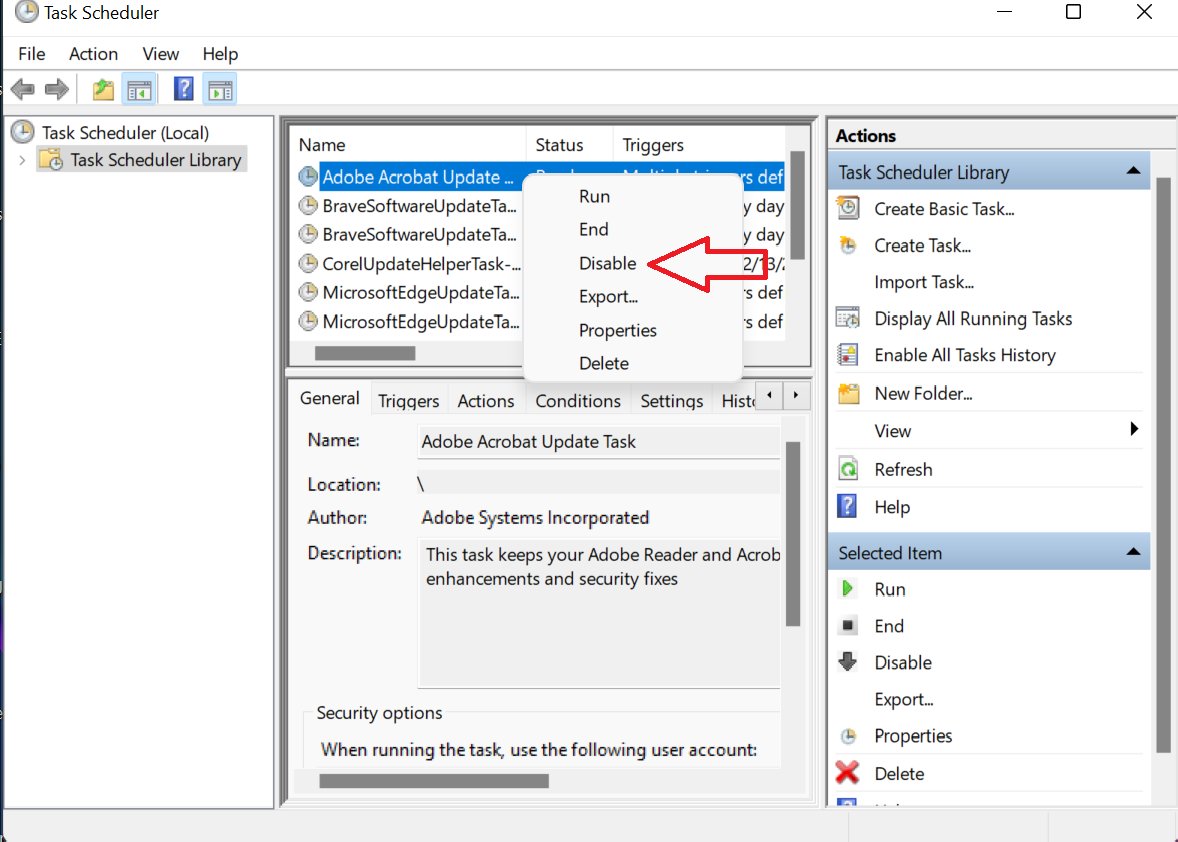
Task: Switch to the Actions tab
Action: tap(486, 400)
